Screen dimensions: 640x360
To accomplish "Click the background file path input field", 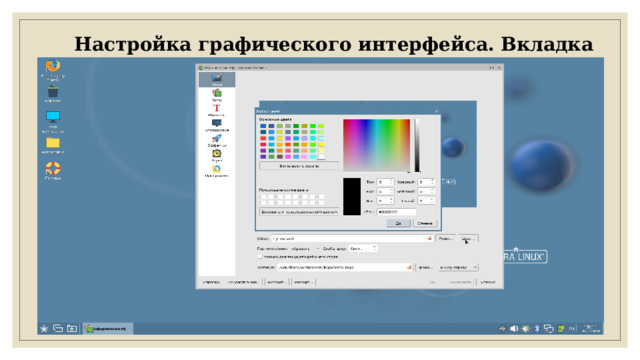I will pos(351,238).
